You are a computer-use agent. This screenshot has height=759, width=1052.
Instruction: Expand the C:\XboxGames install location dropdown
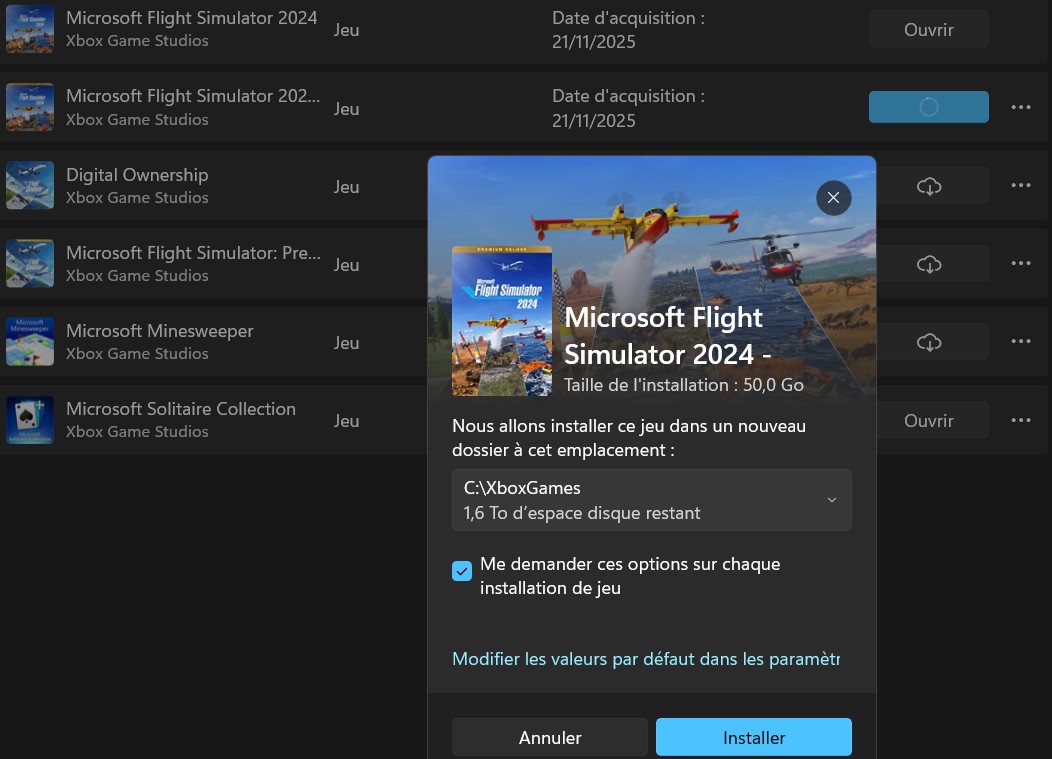coord(651,500)
